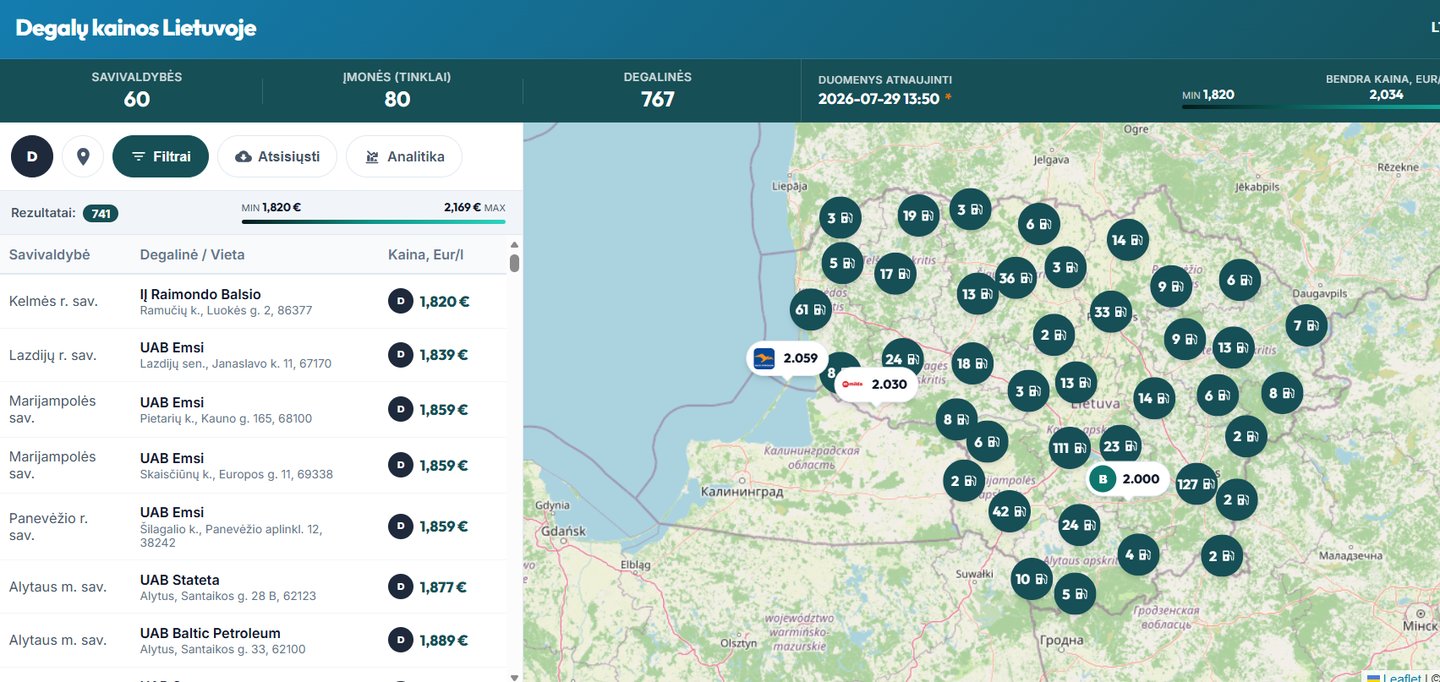Click the map cluster marker showing 42
The width and height of the screenshot is (1440, 682).
(1008, 511)
